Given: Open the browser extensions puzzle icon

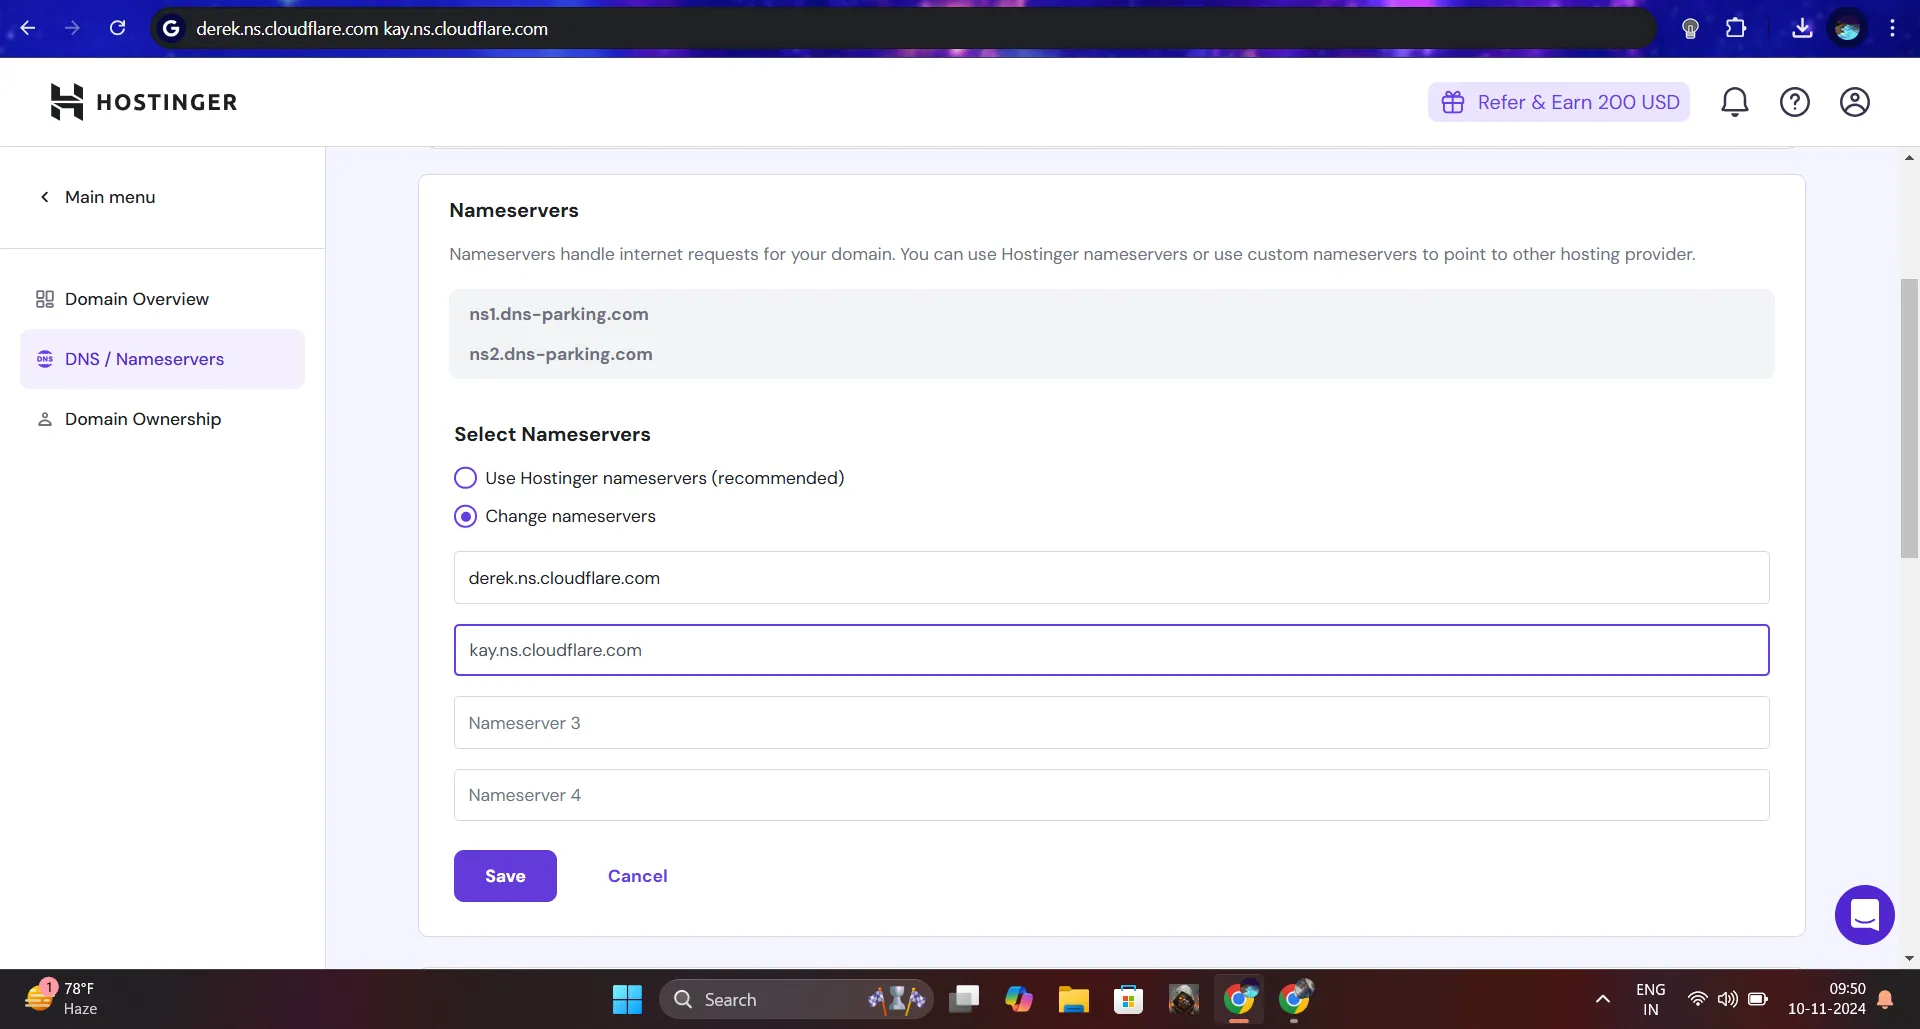Looking at the screenshot, I should coord(1736,28).
